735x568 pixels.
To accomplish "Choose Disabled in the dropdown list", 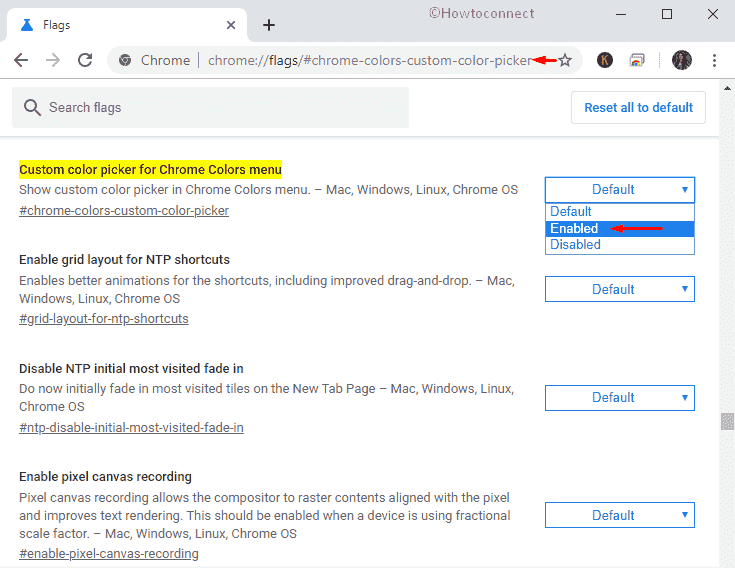I will pyautogui.click(x=620, y=245).
